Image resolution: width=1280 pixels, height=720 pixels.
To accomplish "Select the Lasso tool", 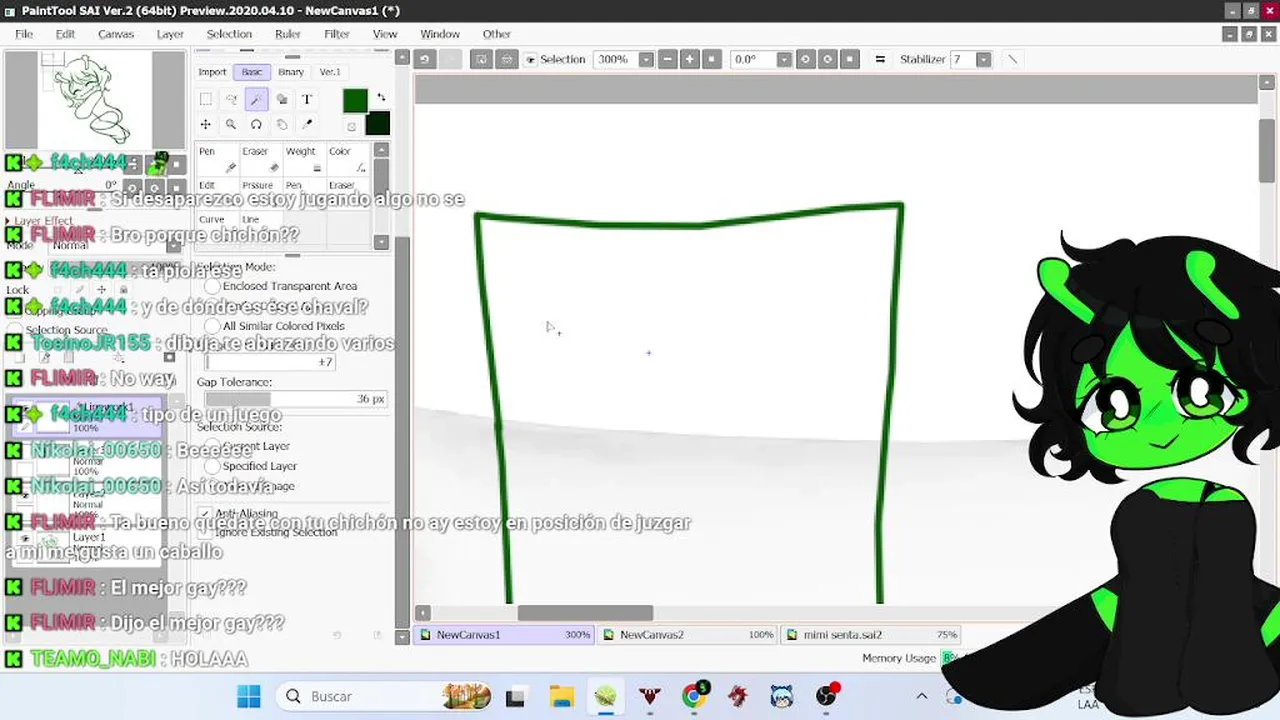I will pyautogui.click(x=231, y=99).
